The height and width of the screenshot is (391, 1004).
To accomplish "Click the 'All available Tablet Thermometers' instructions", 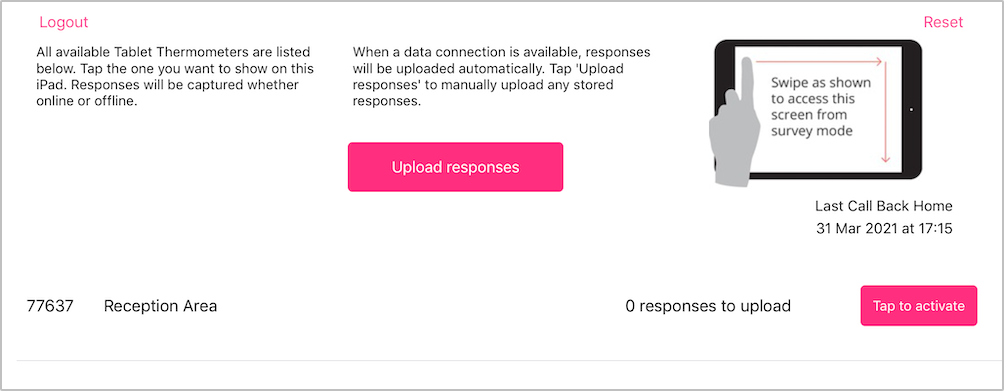I will (174, 77).
